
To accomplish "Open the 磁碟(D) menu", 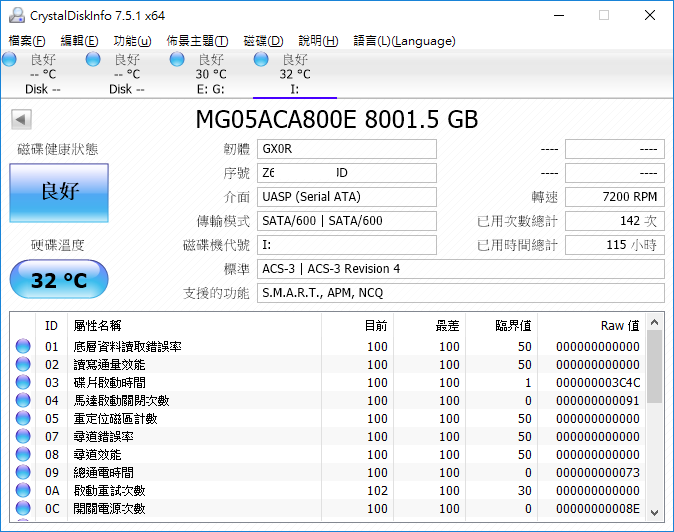I will click(x=263, y=41).
